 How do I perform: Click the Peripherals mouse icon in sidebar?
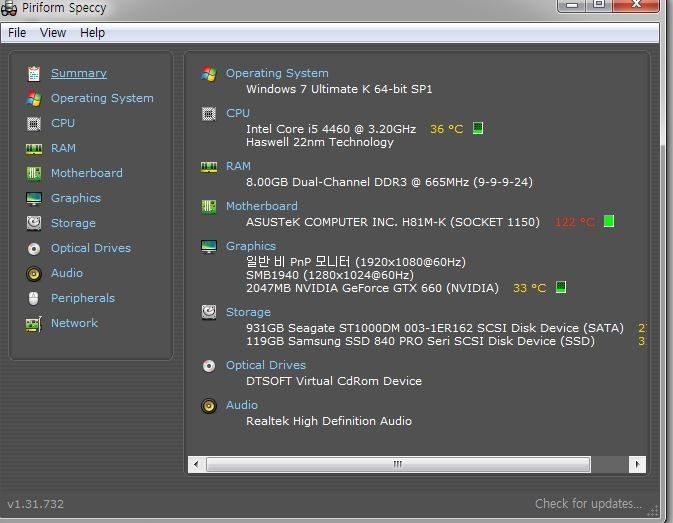coord(34,298)
